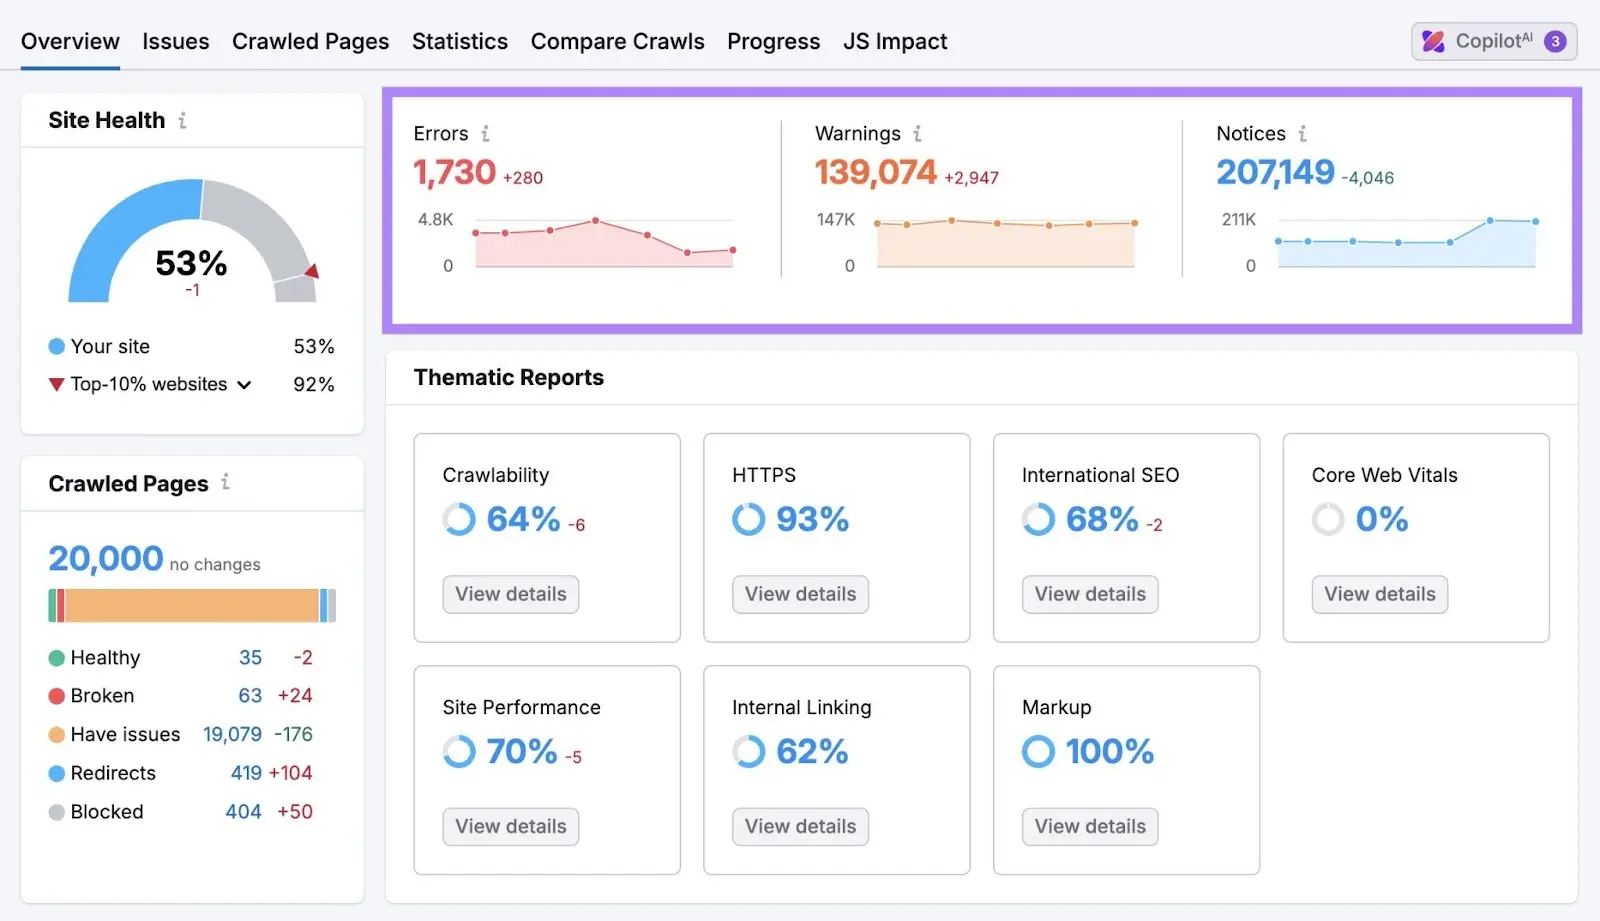Toggle the Broken pages legend item
1600x921 pixels.
pyautogui.click(x=101, y=695)
